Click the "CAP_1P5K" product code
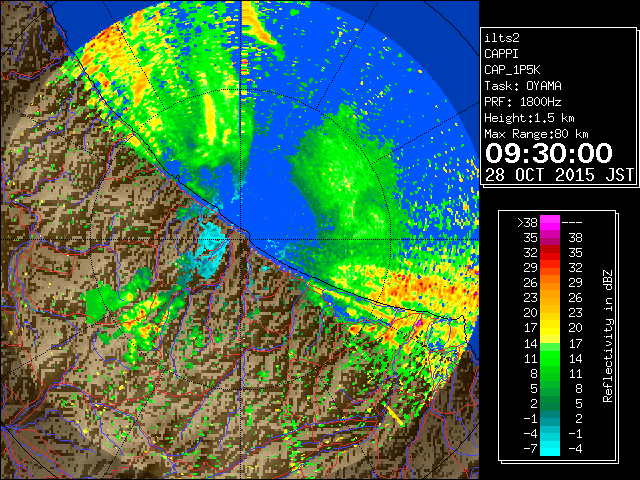Screen dimensions: 640x480 click(512, 70)
